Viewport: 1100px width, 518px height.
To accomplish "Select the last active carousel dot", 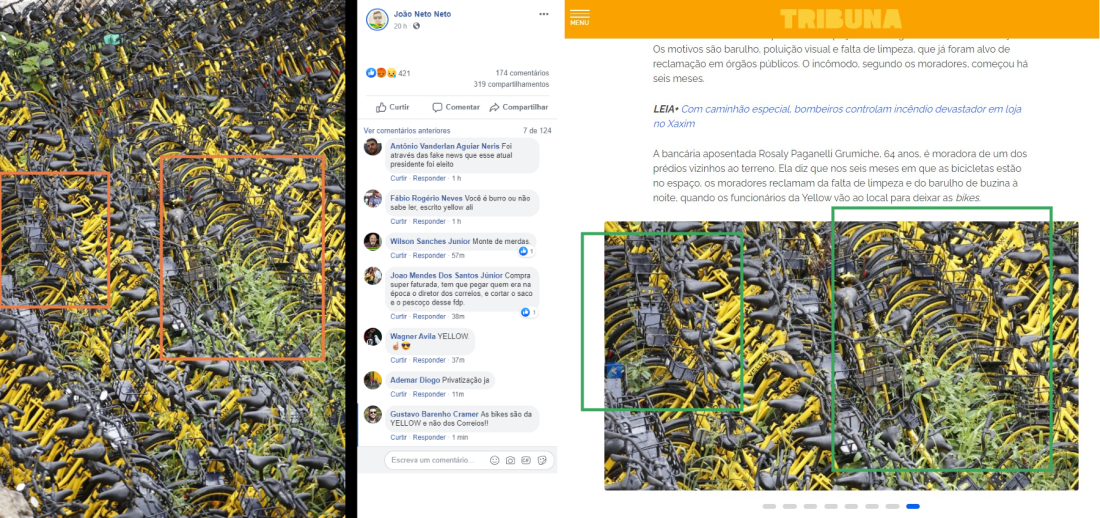I will [913, 506].
